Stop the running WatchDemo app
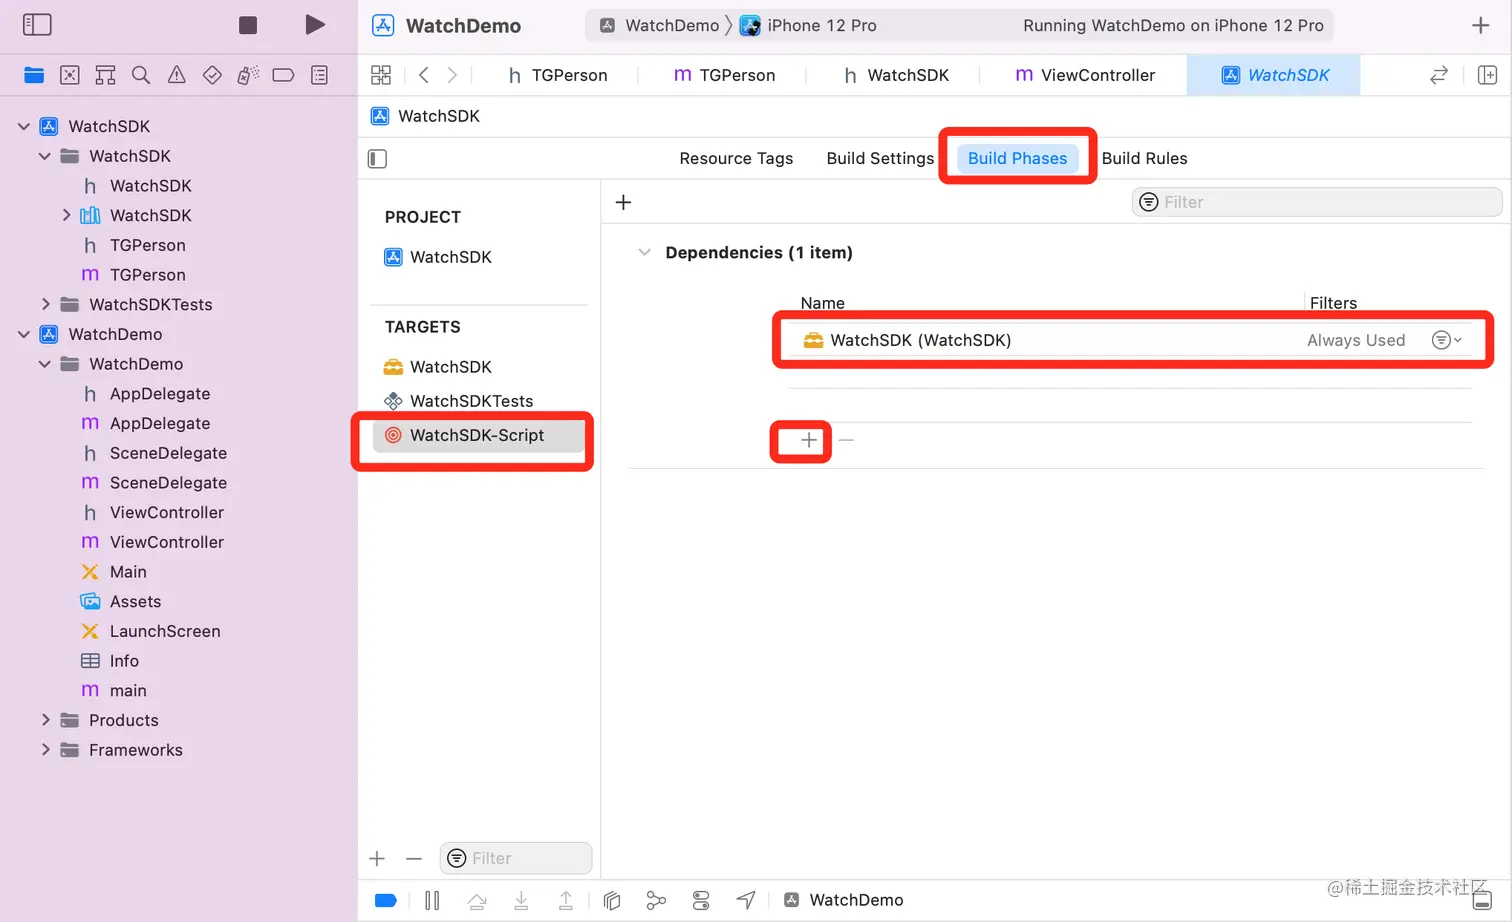Screen dimensions: 1512x922 point(248,25)
